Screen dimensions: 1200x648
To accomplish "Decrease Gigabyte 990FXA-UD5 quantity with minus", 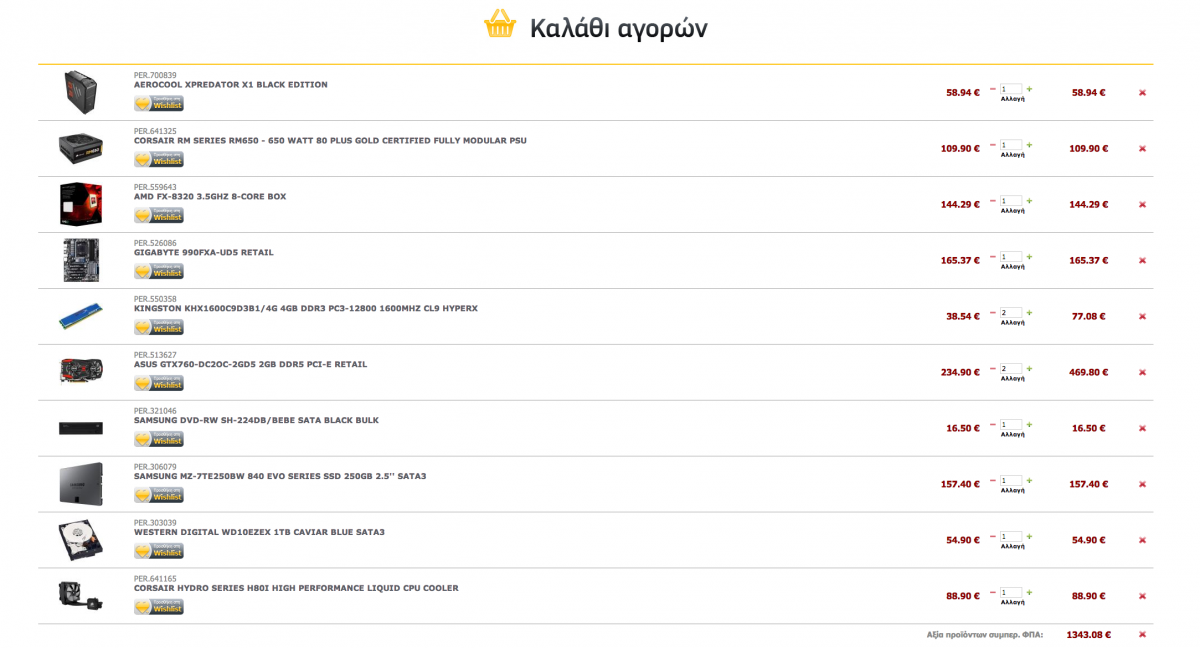I will (x=993, y=257).
